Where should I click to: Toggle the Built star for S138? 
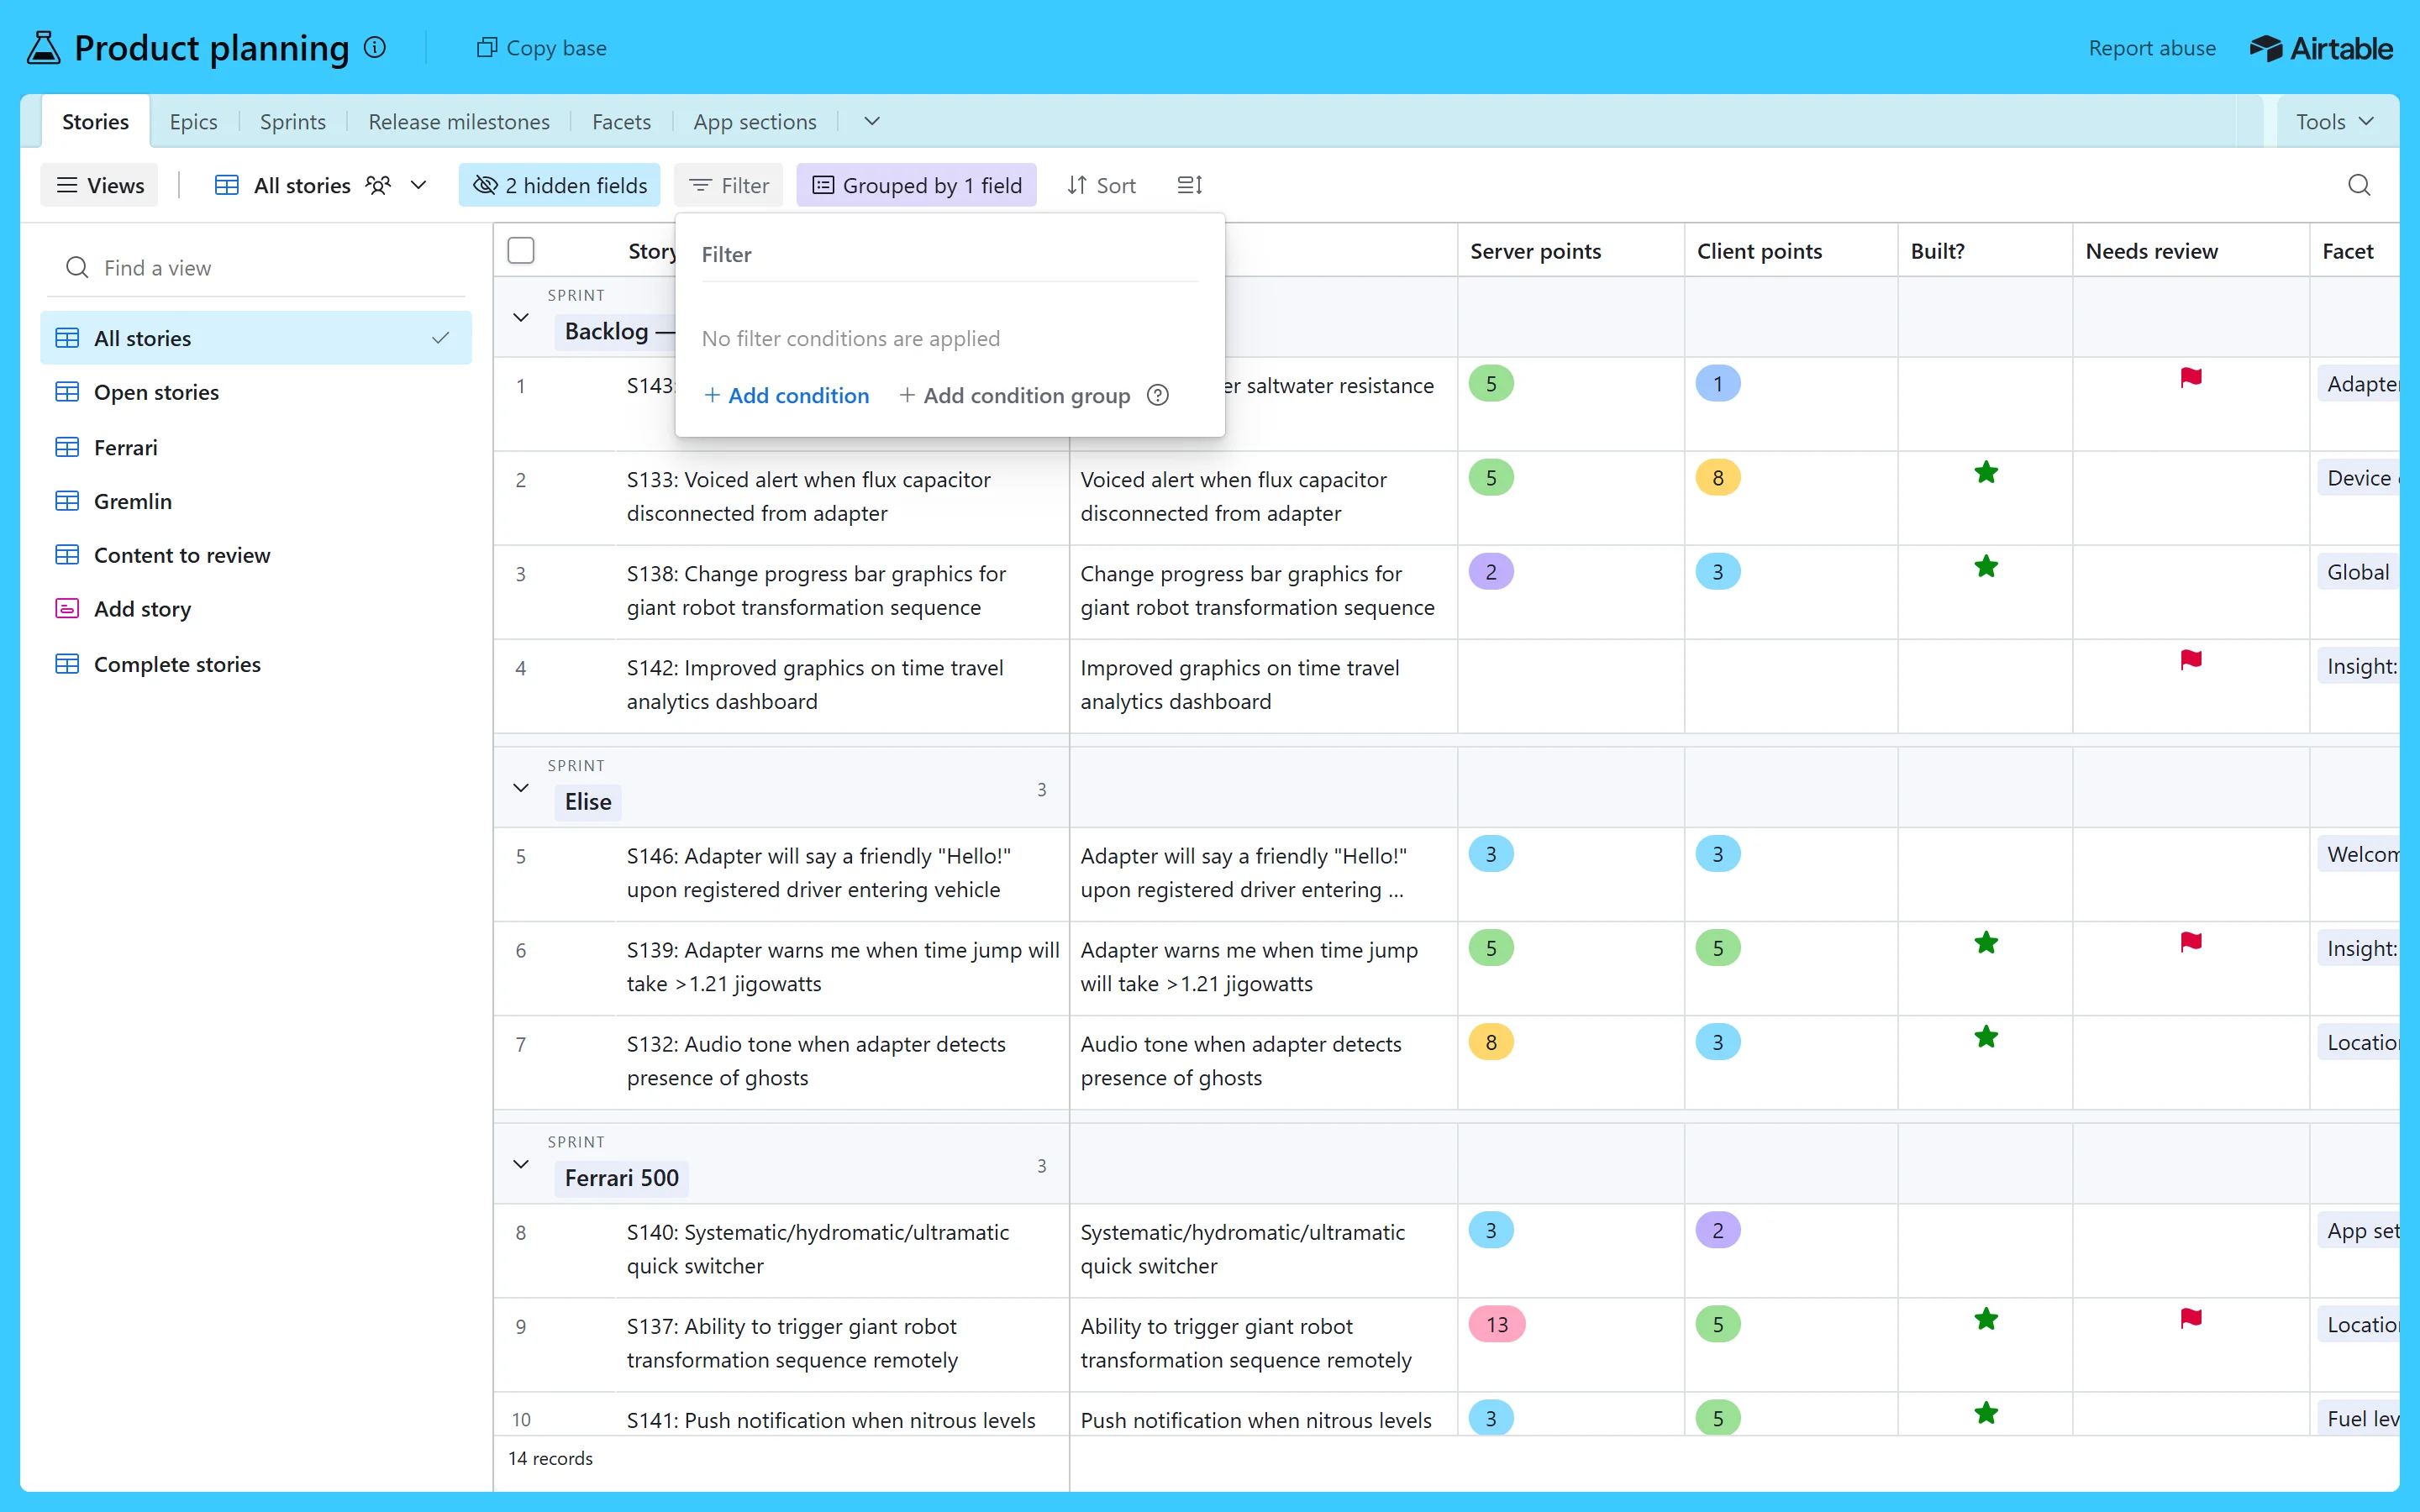coord(1986,567)
